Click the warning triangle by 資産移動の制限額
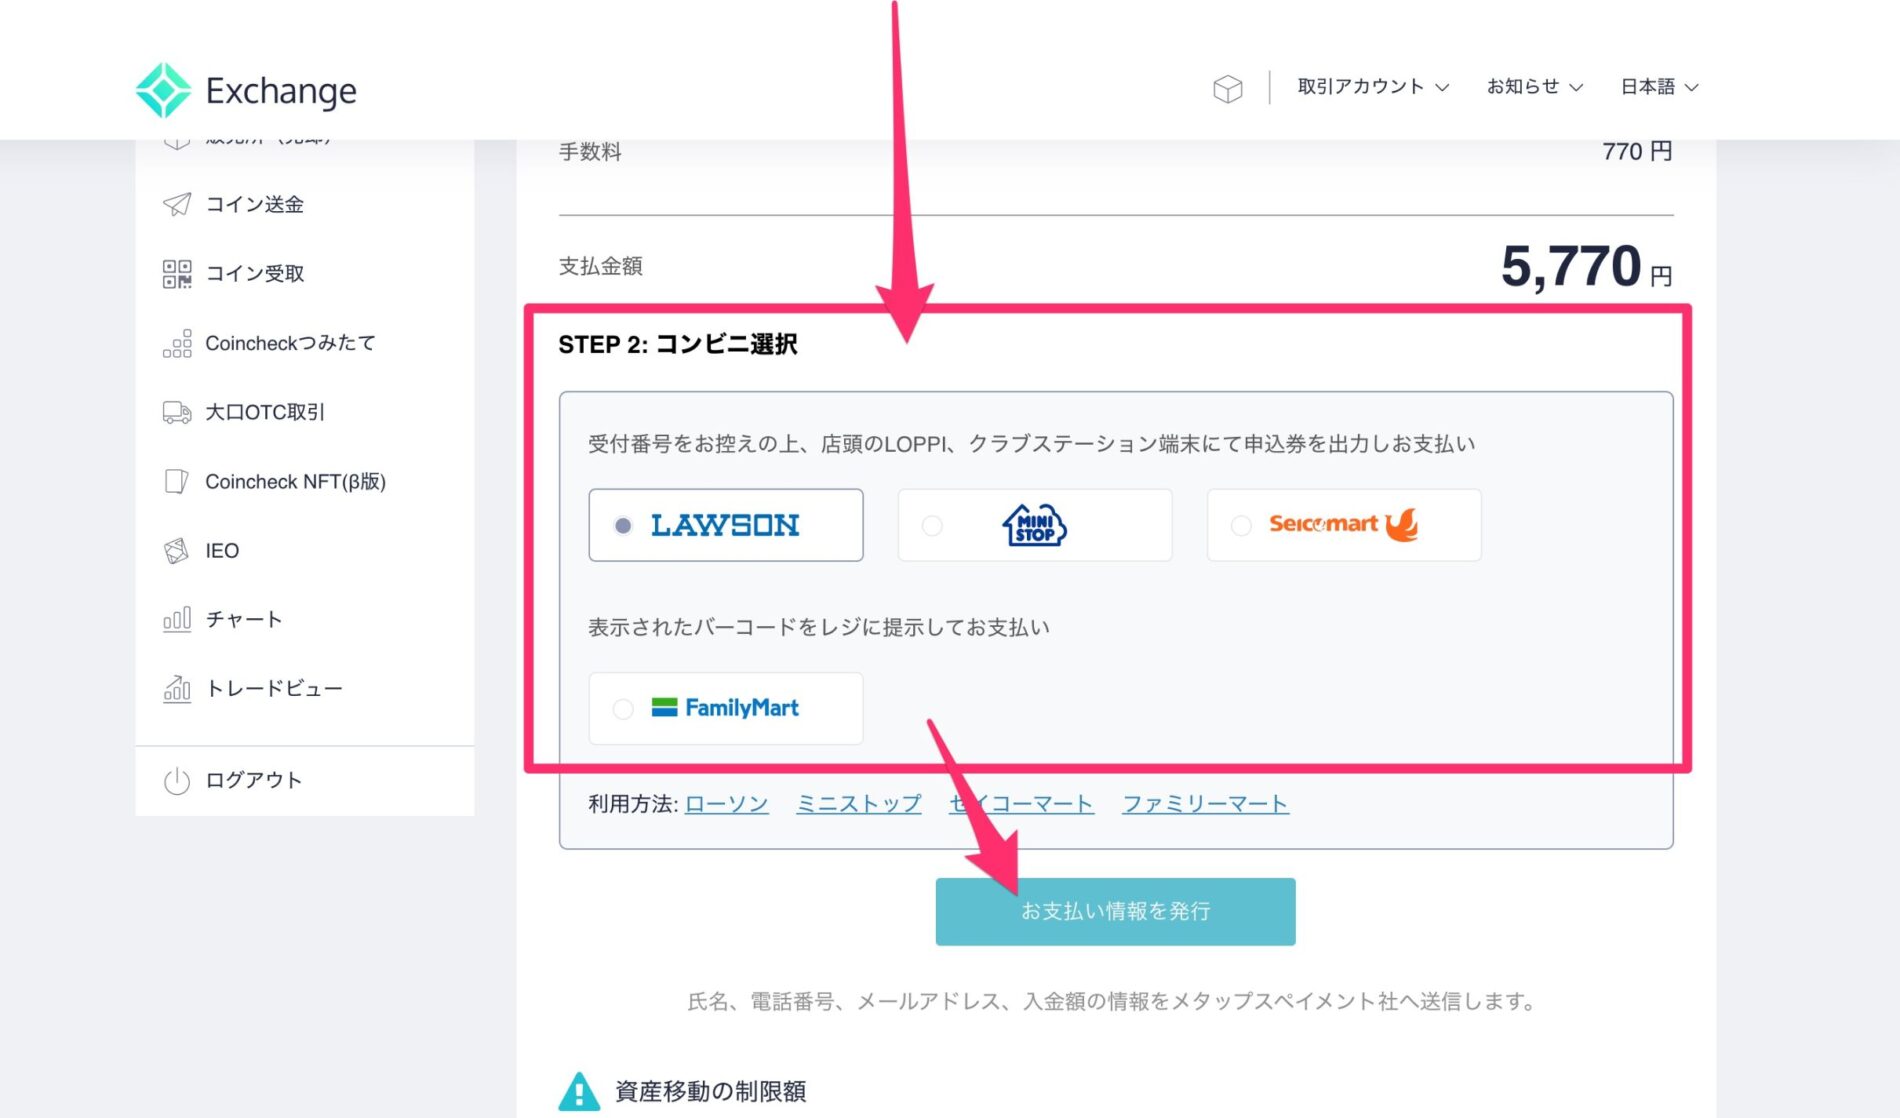 click(x=579, y=1091)
